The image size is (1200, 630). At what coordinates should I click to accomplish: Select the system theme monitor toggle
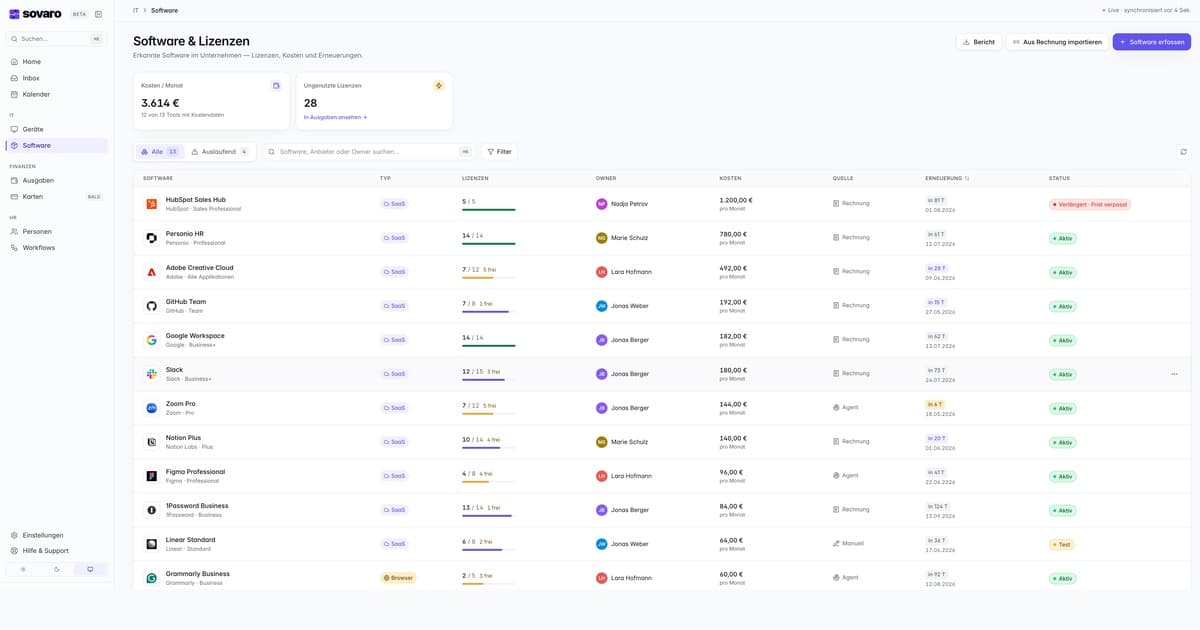[90, 569]
